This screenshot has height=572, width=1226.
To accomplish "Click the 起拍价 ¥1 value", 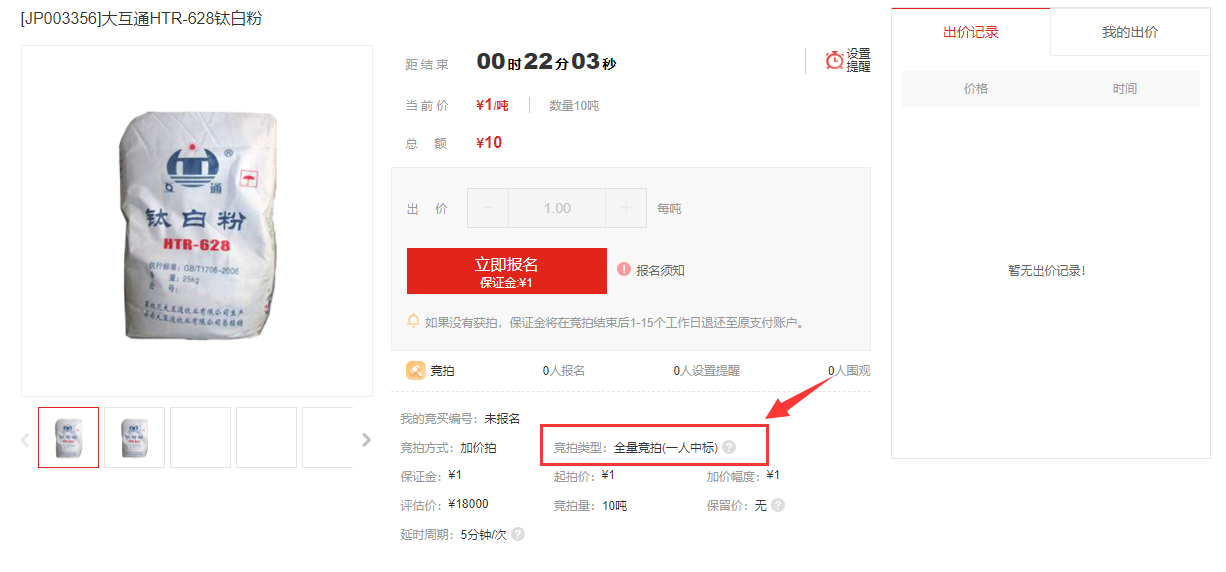I will click(608, 475).
